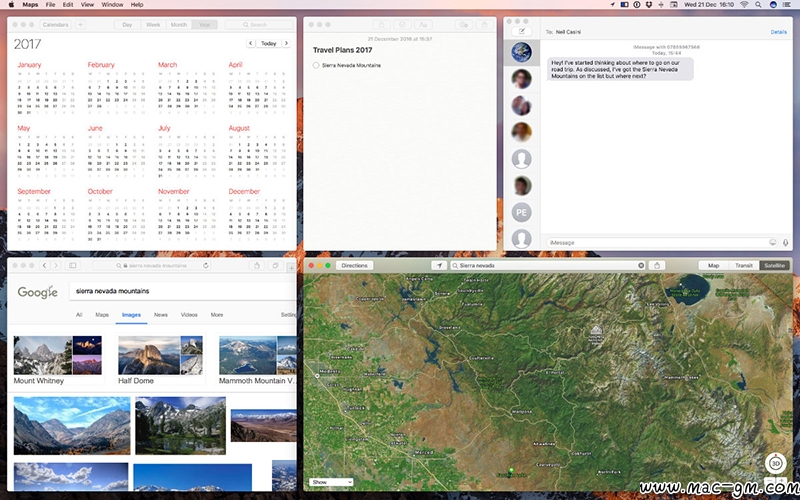This screenshot has width=800, height=500.
Task: Click the share icon in Notes toolbar
Action: pos(484,24)
